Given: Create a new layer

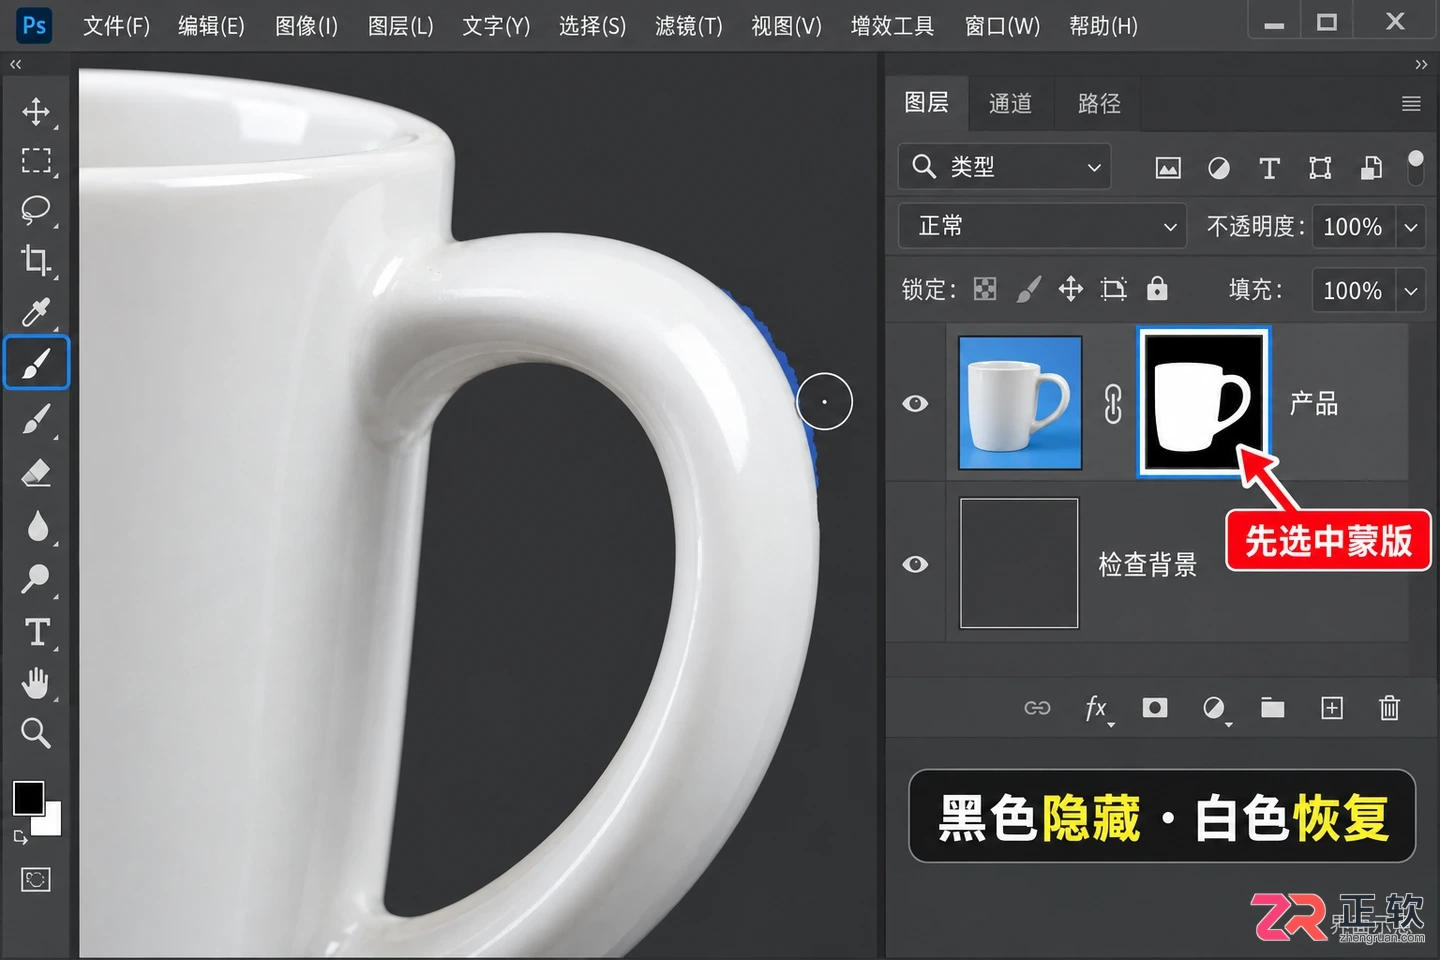Looking at the screenshot, I should coord(1332,708).
